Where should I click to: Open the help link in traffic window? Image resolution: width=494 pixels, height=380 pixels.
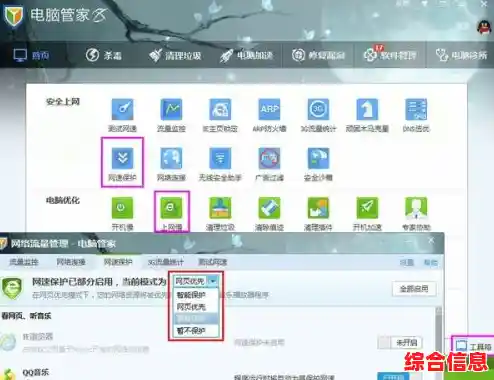[x=430, y=263]
